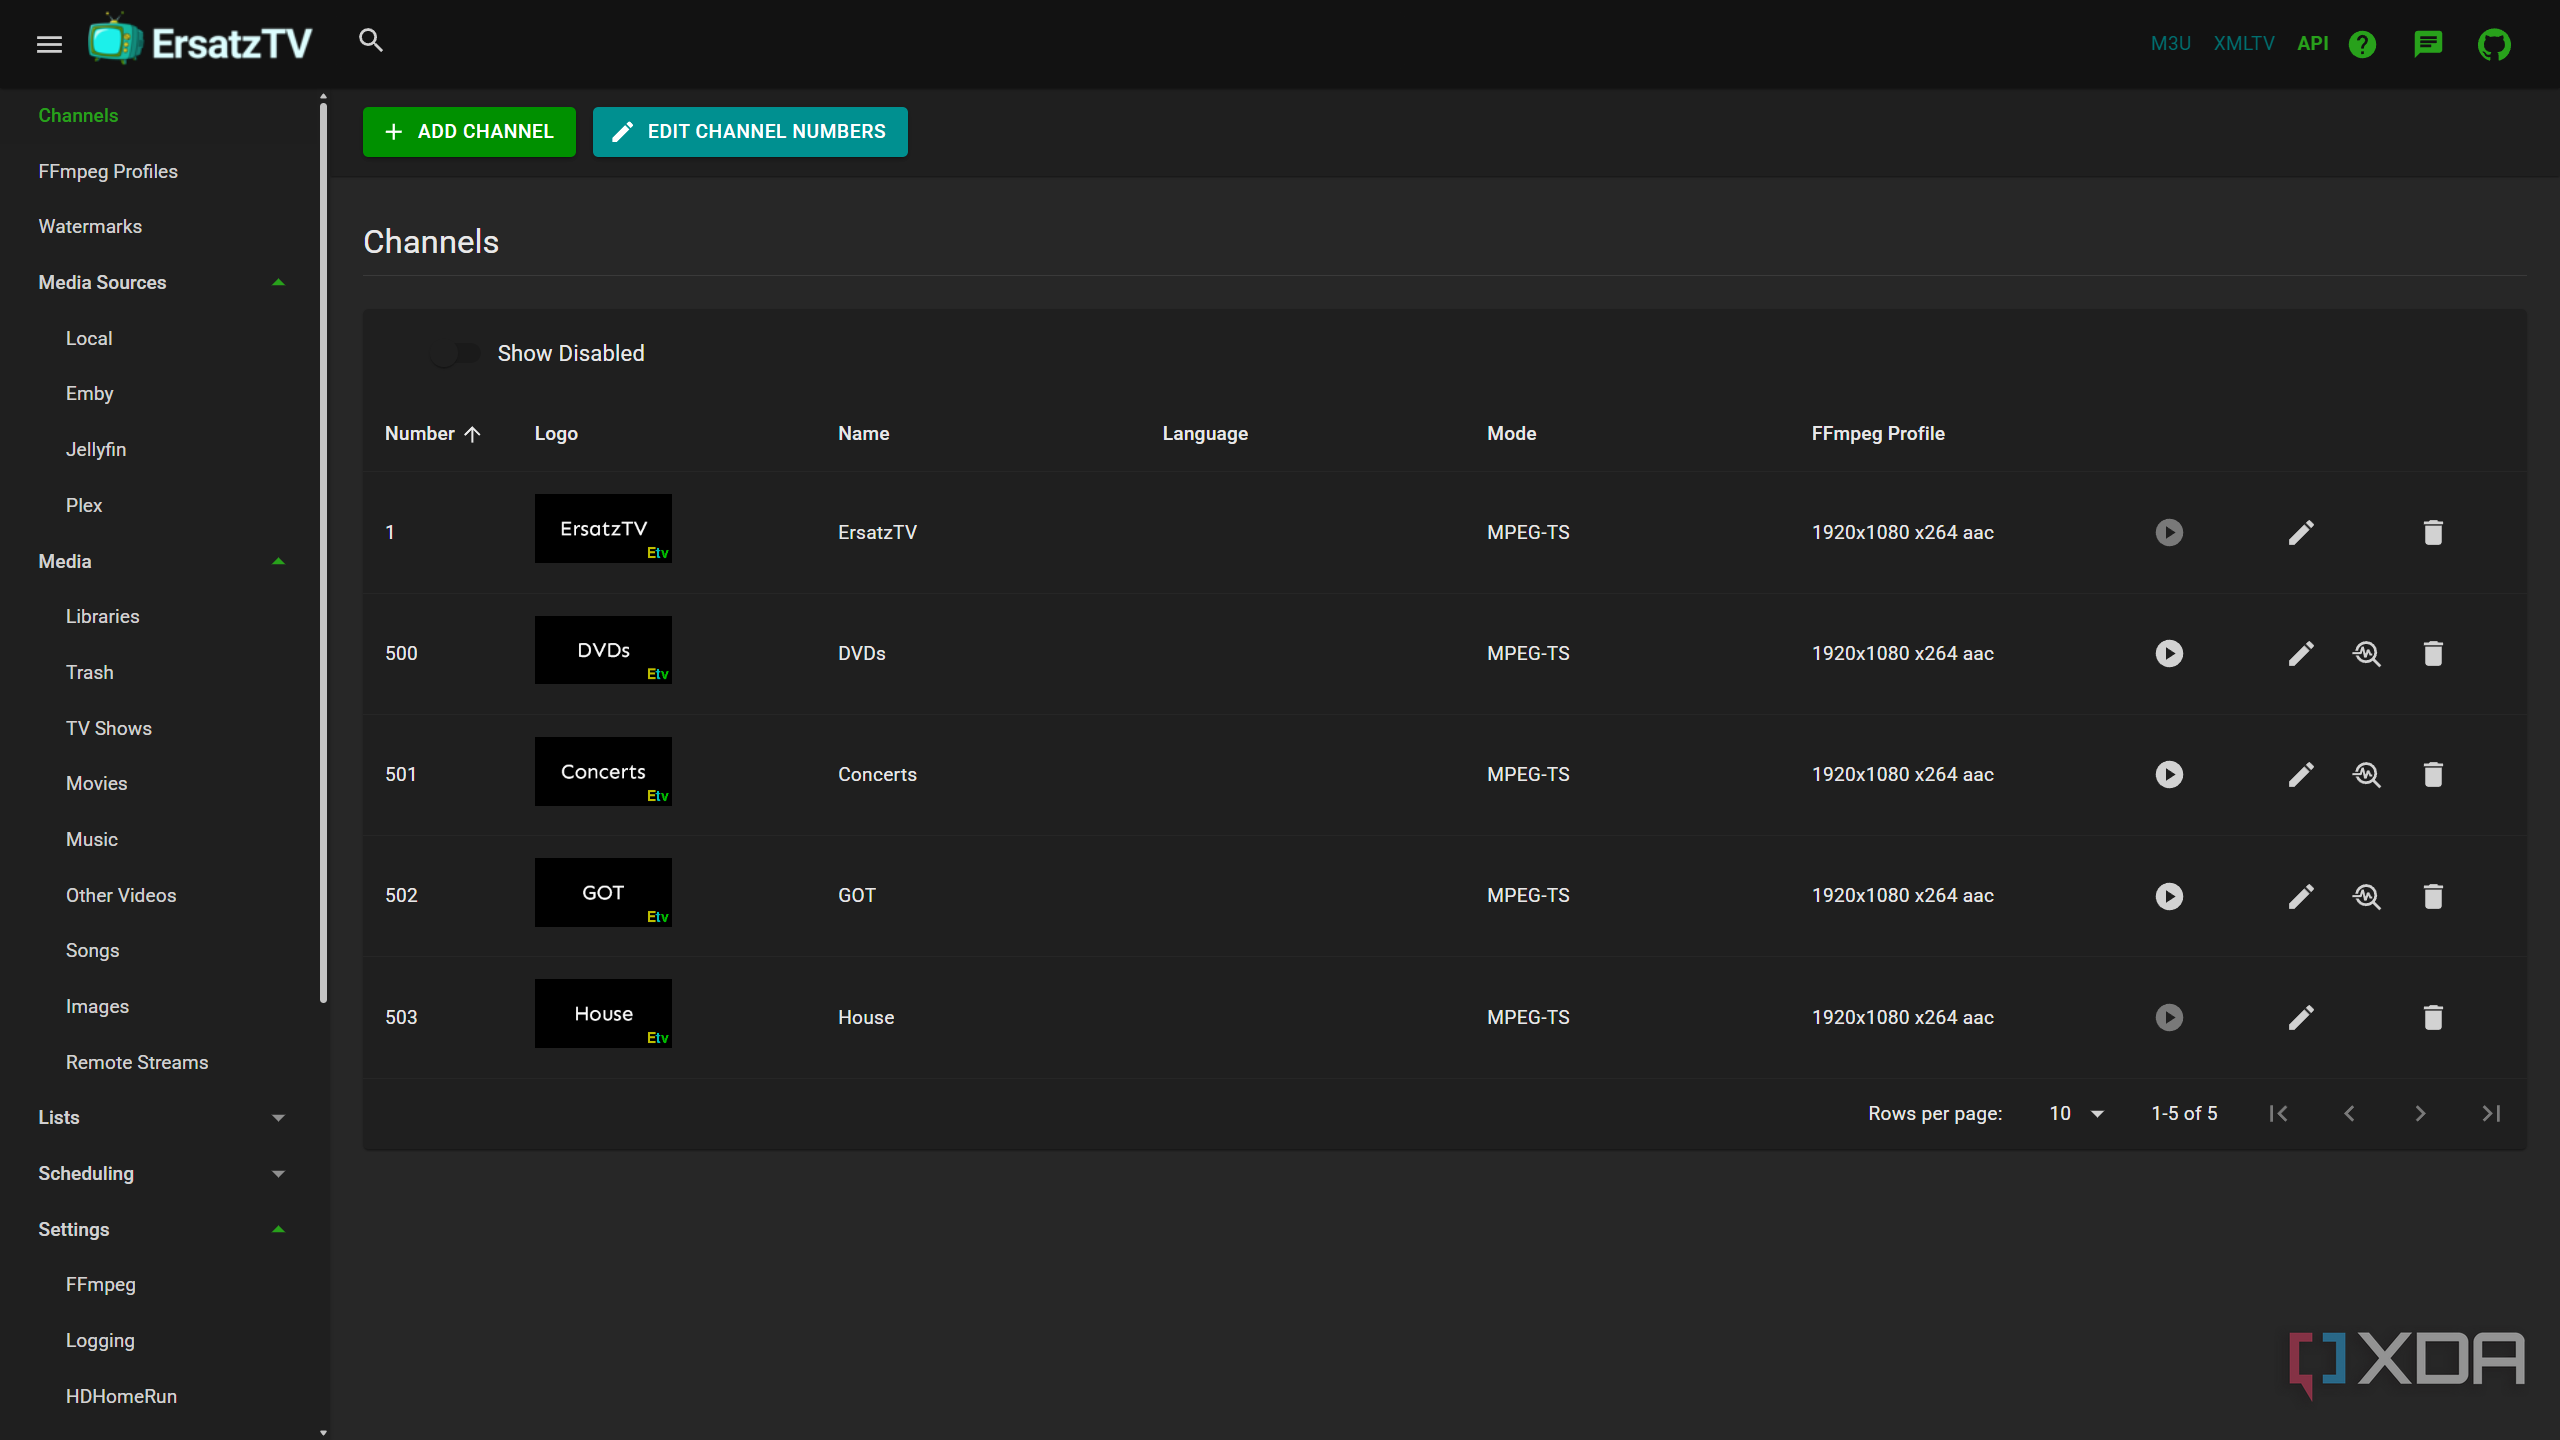Image resolution: width=2560 pixels, height=1440 pixels.
Task: Open the rows per page dropdown
Action: click(2076, 1113)
